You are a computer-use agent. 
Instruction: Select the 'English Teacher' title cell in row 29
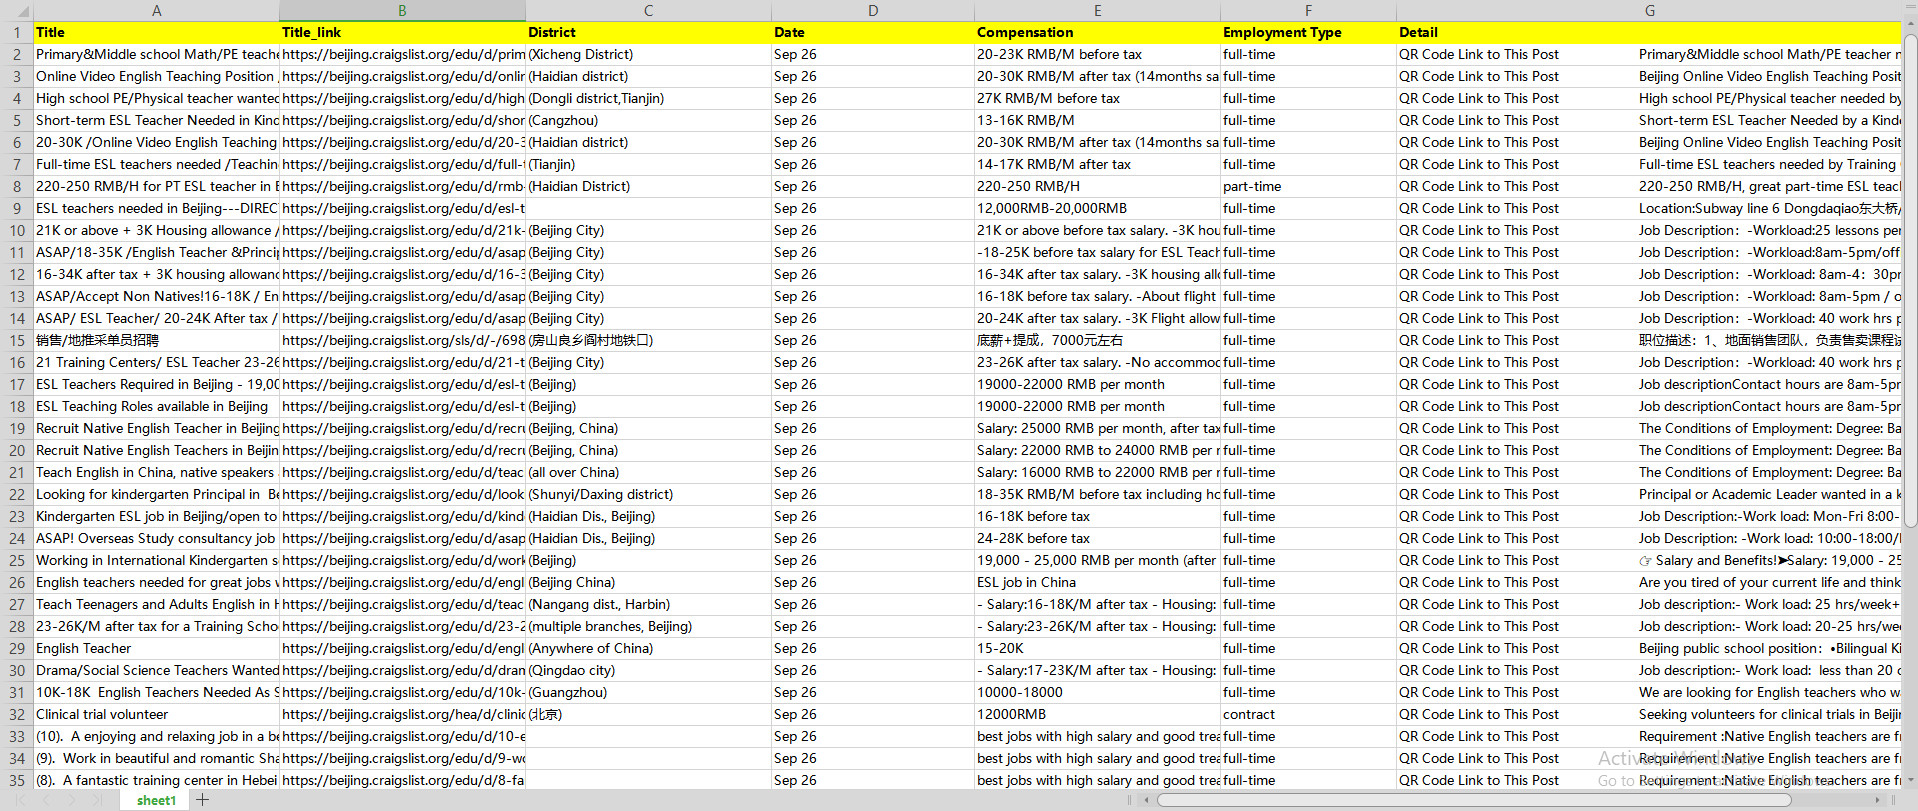point(156,648)
